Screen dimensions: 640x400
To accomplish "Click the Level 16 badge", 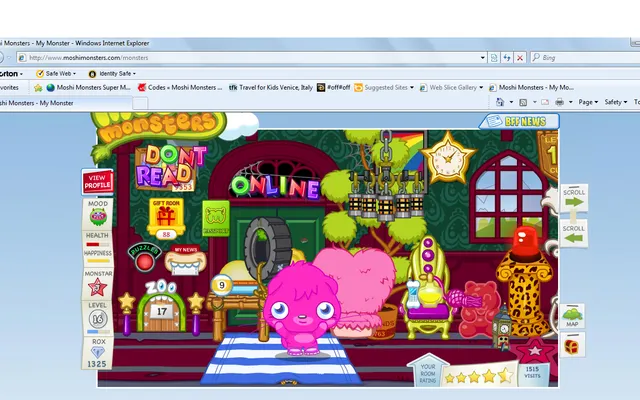I will (x=98, y=319).
